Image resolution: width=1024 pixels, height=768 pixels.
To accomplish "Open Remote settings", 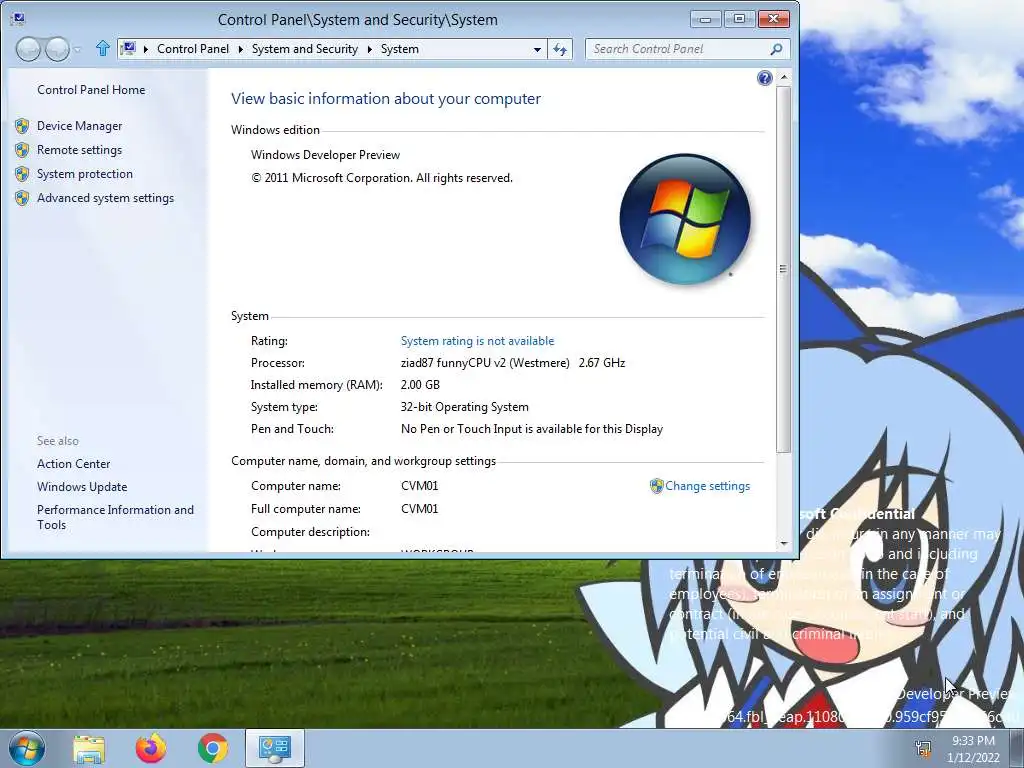I will pos(80,150).
